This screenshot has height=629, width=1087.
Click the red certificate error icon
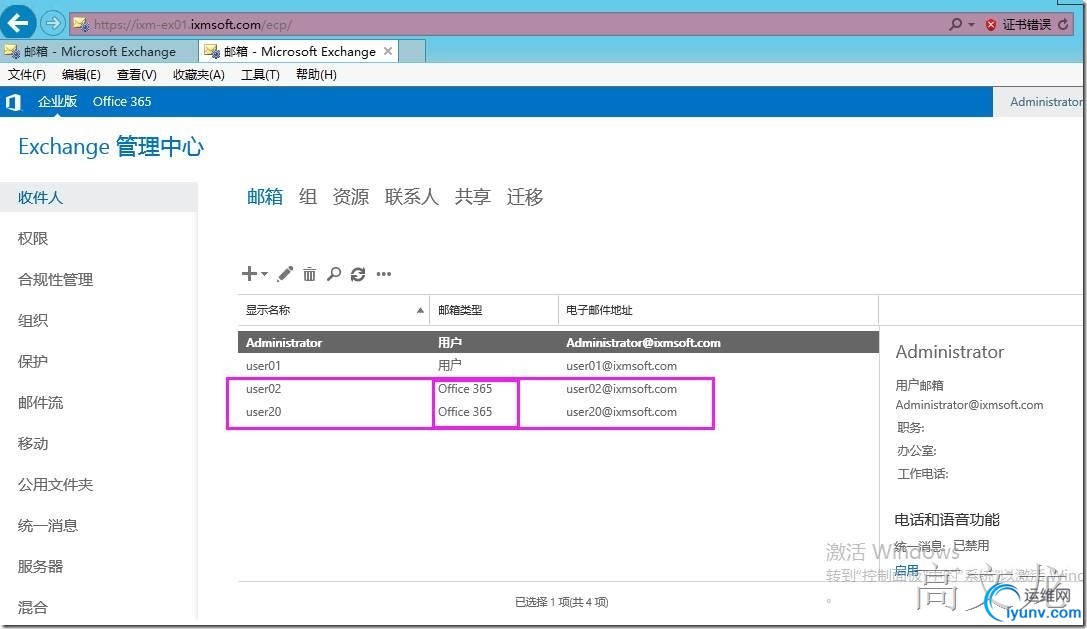tap(991, 25)
